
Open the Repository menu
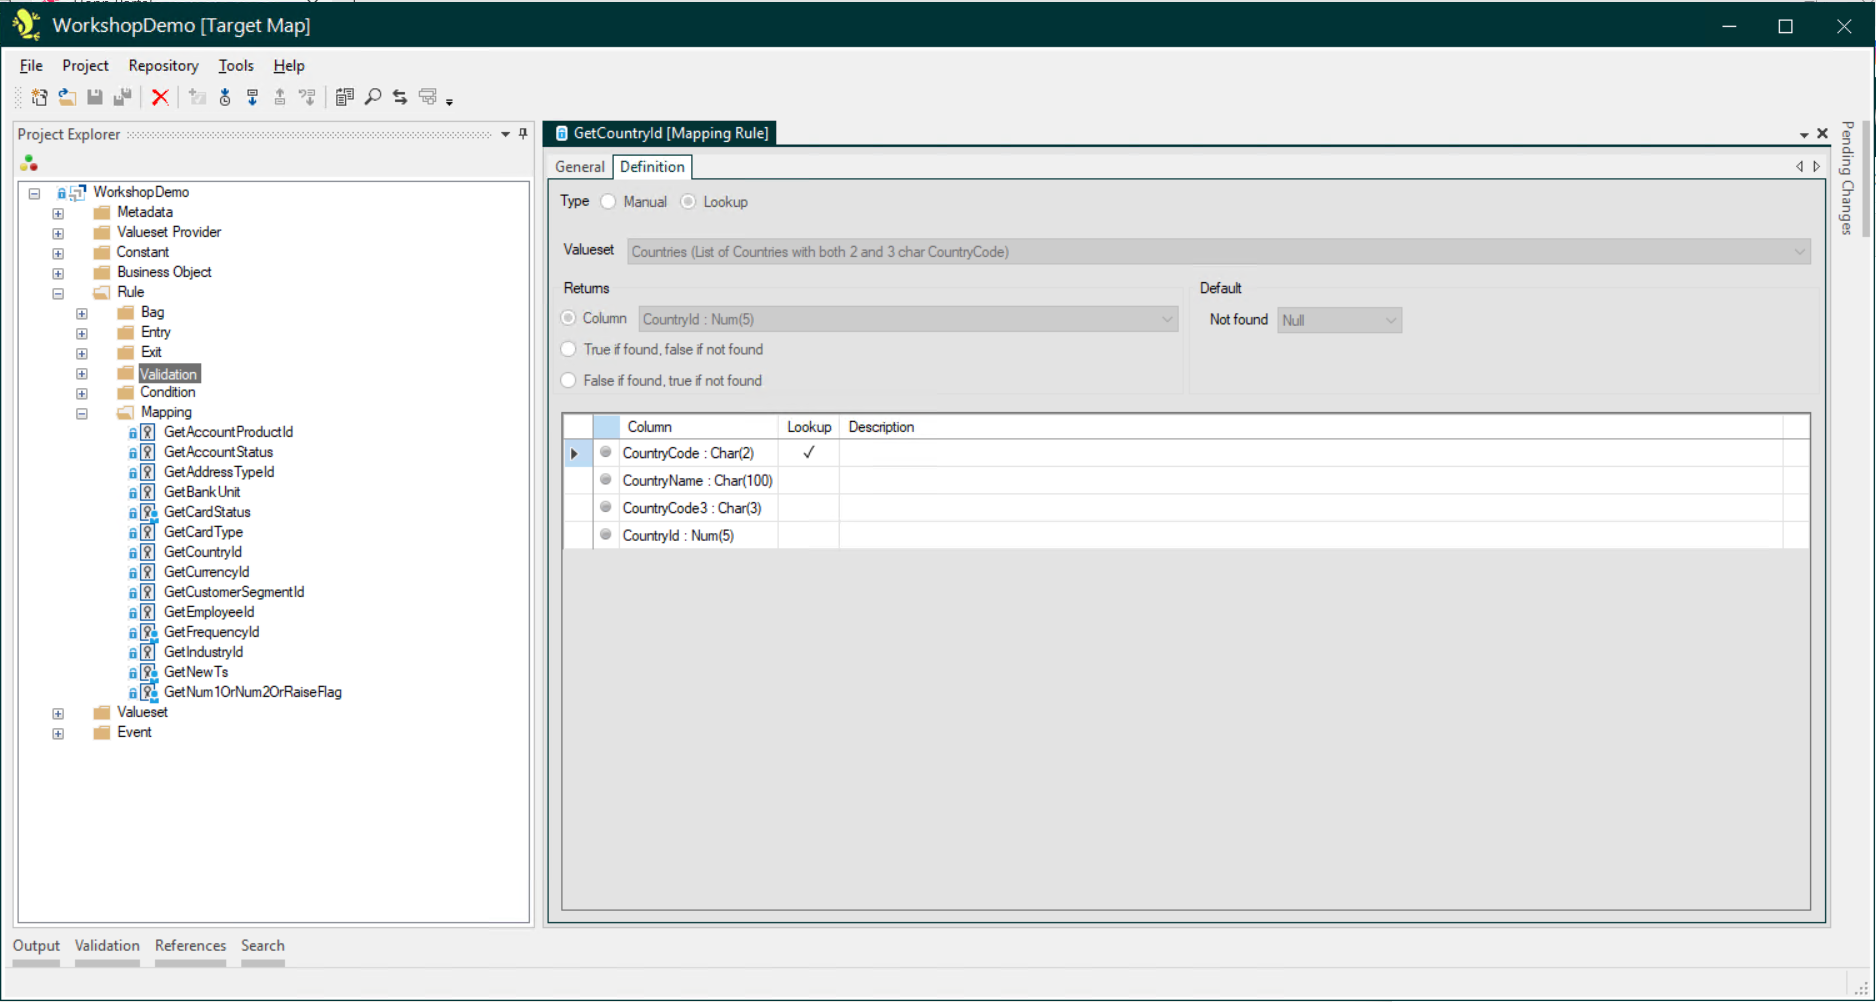tap(163, 66)
